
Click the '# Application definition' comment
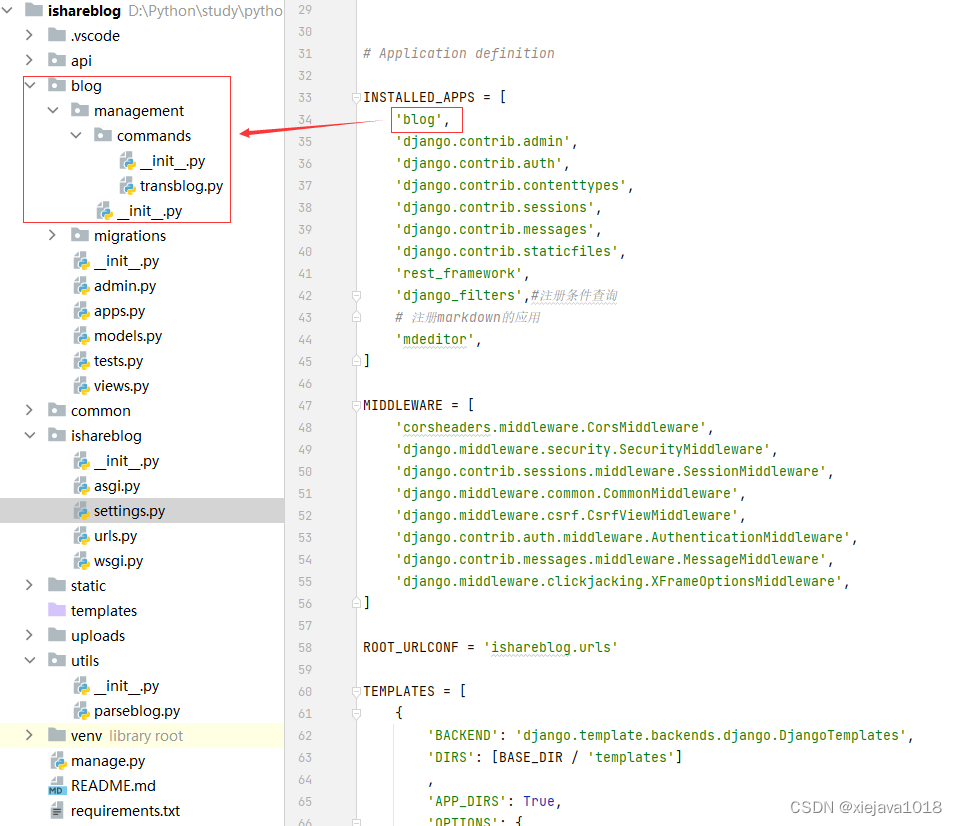tap(459, 53)
